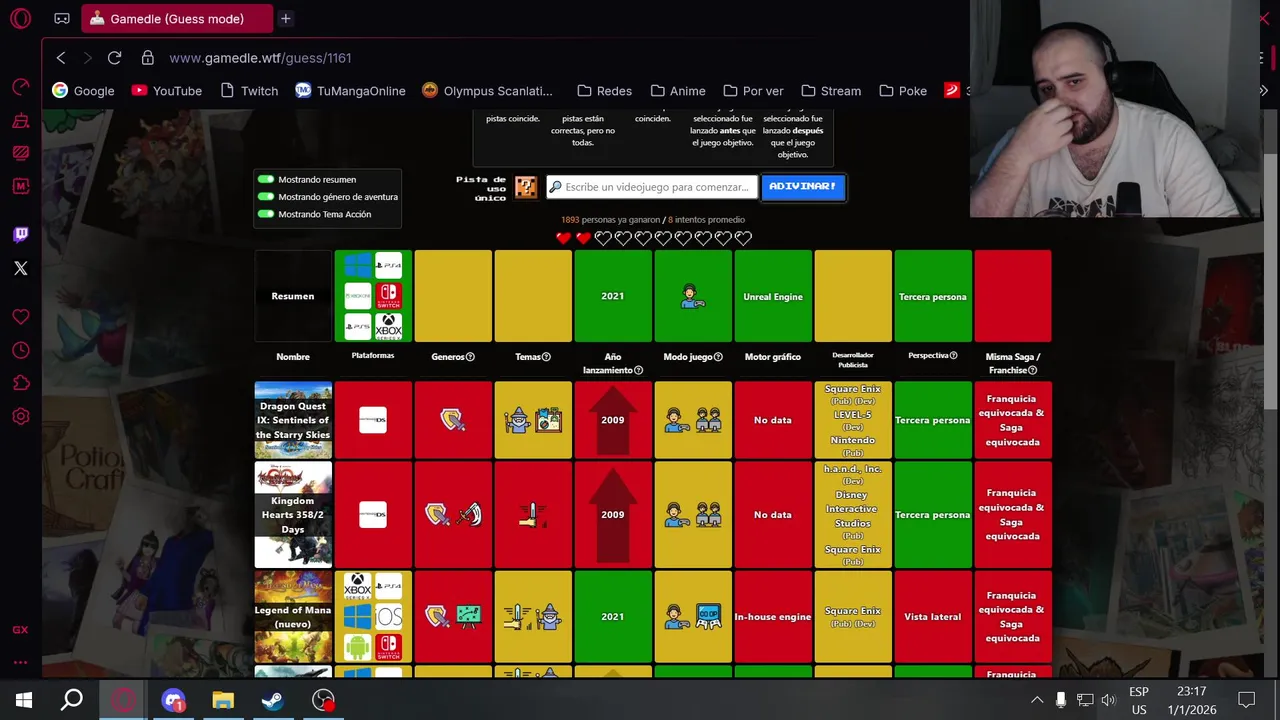The height and width of the screenshot is (720, 1280).
Task: Open the GX Corner gamepad icon
Action: (x=62, y=18)
